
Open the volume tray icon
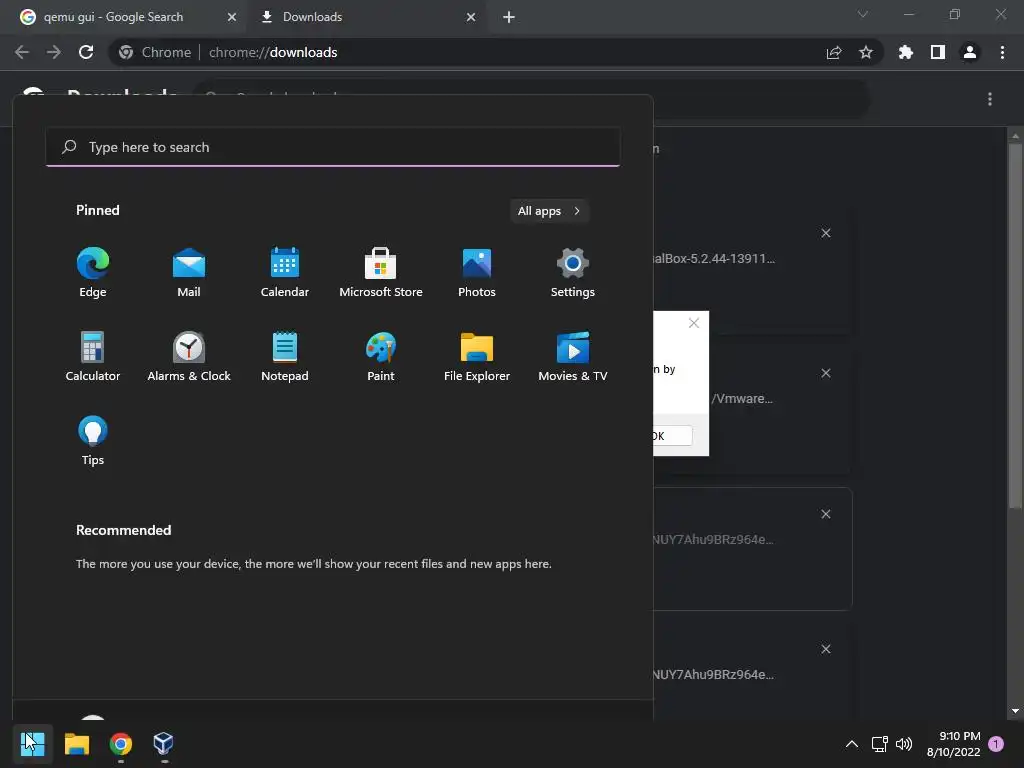904,743
